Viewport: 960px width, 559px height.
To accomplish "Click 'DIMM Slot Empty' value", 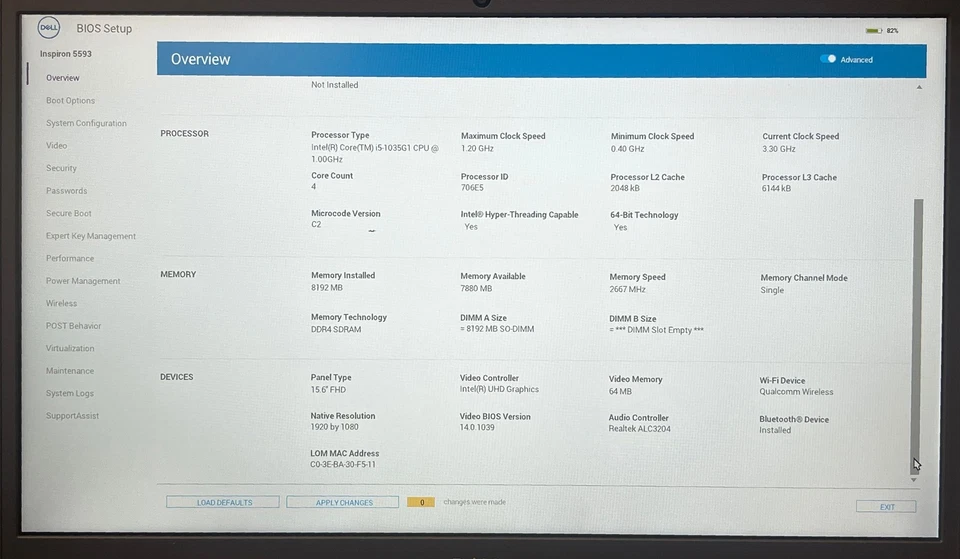I will point(656,330).
